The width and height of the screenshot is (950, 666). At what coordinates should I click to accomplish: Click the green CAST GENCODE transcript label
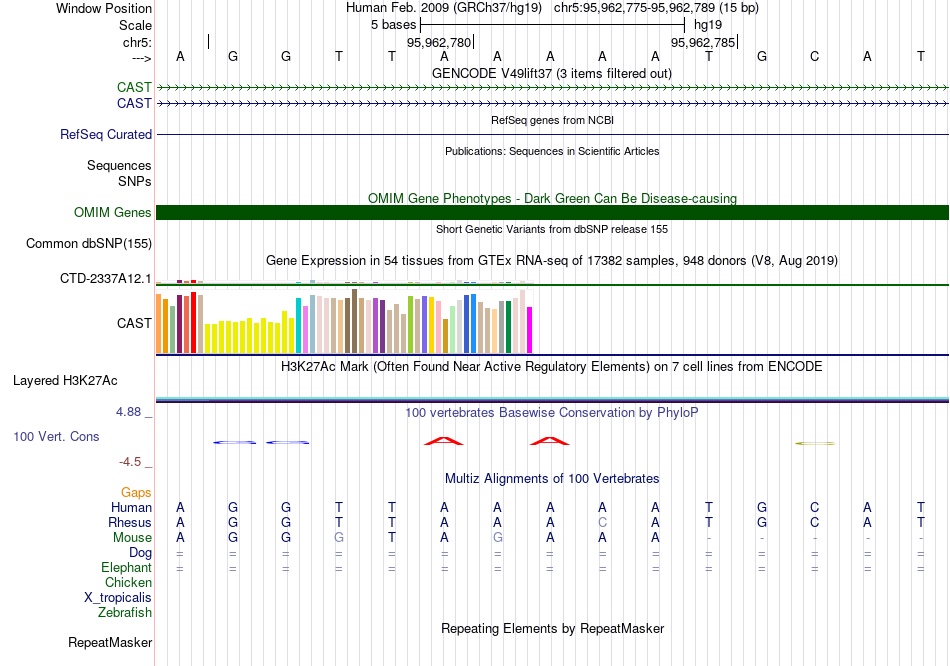[134, 88]
